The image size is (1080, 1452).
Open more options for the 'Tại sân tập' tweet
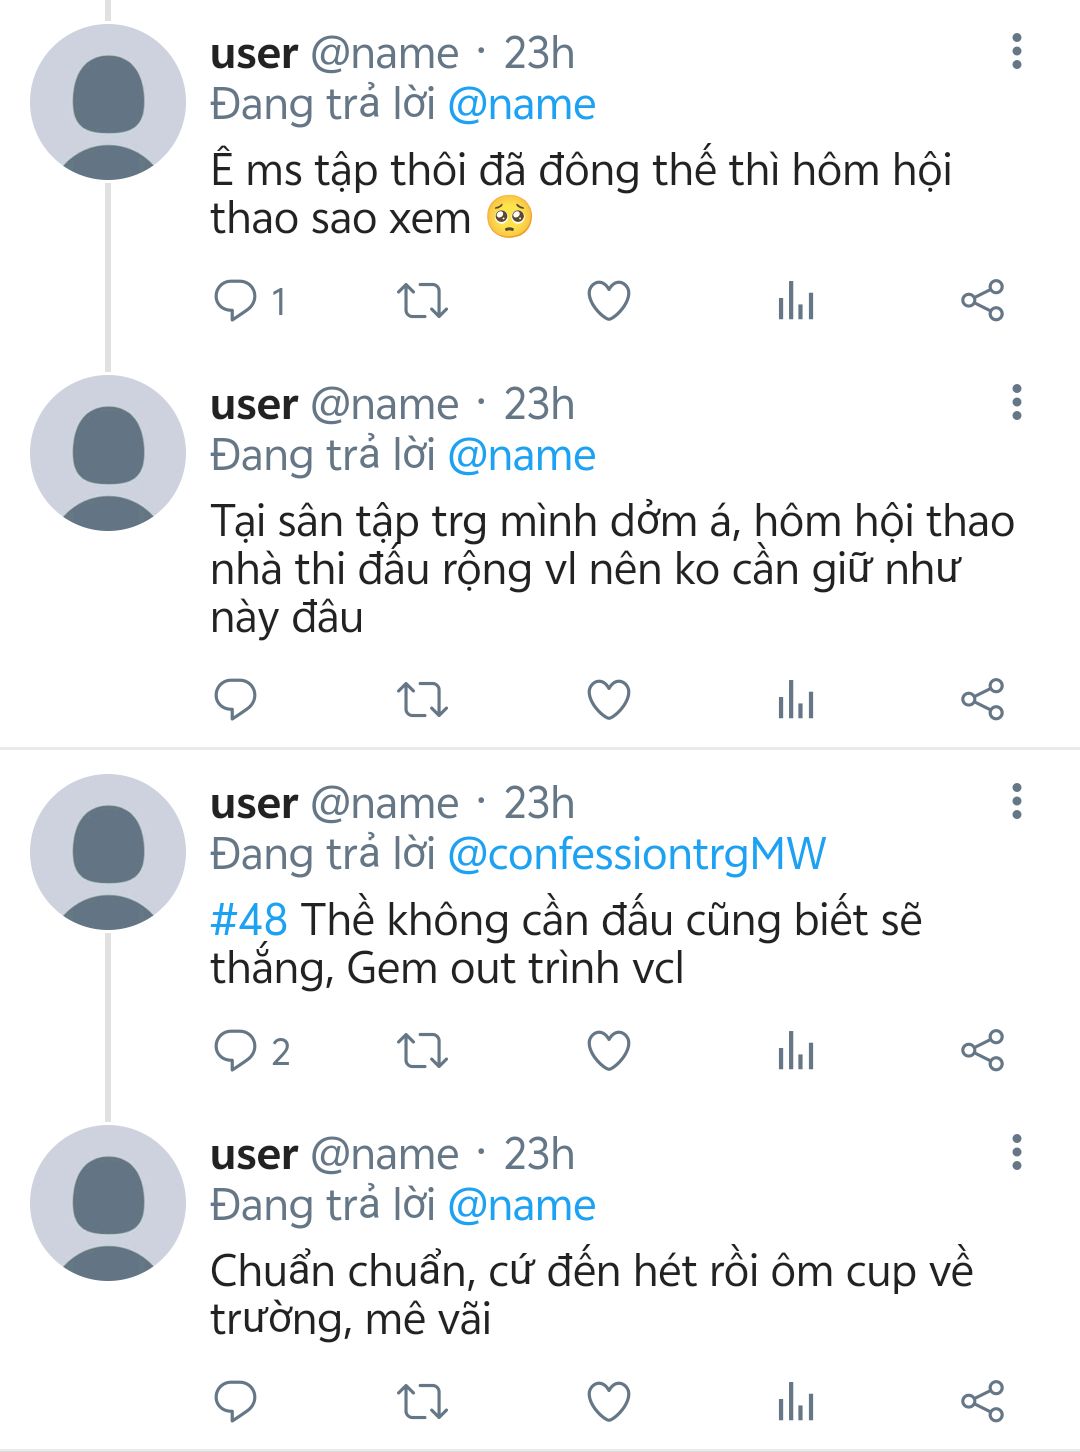pyautogui.click(x=1016, y=402)
